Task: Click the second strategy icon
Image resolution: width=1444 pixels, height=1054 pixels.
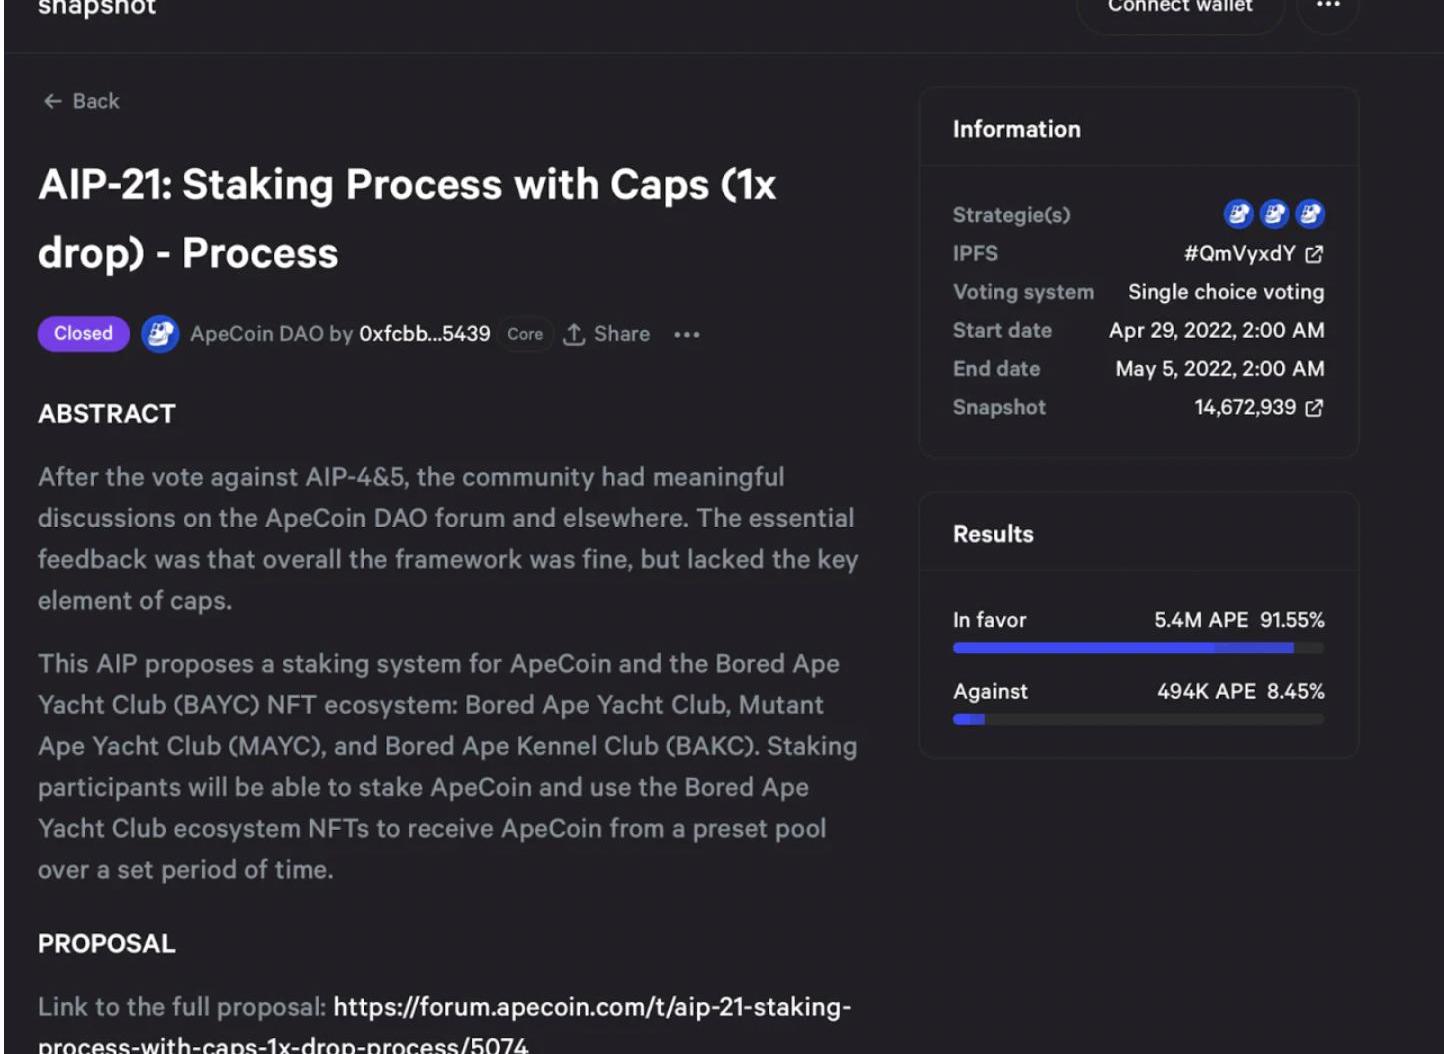Action: 1274,214
